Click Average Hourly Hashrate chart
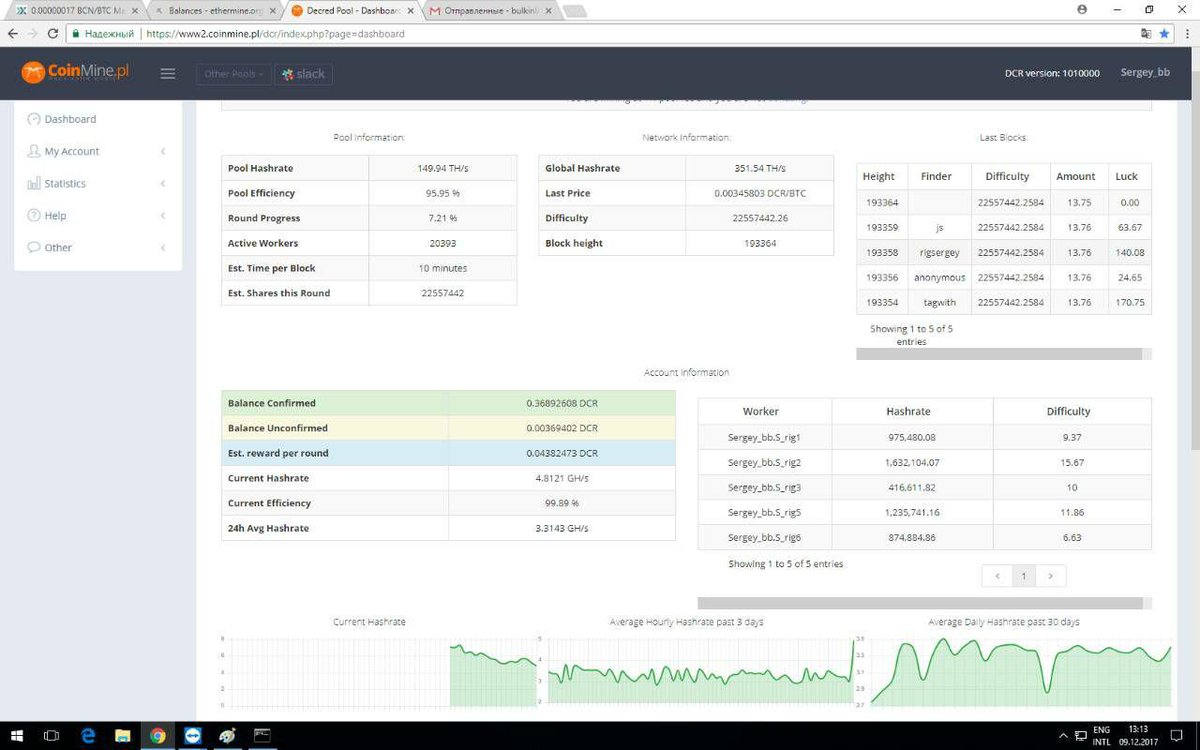This screenshot has width=1200, height=750. 696,670
